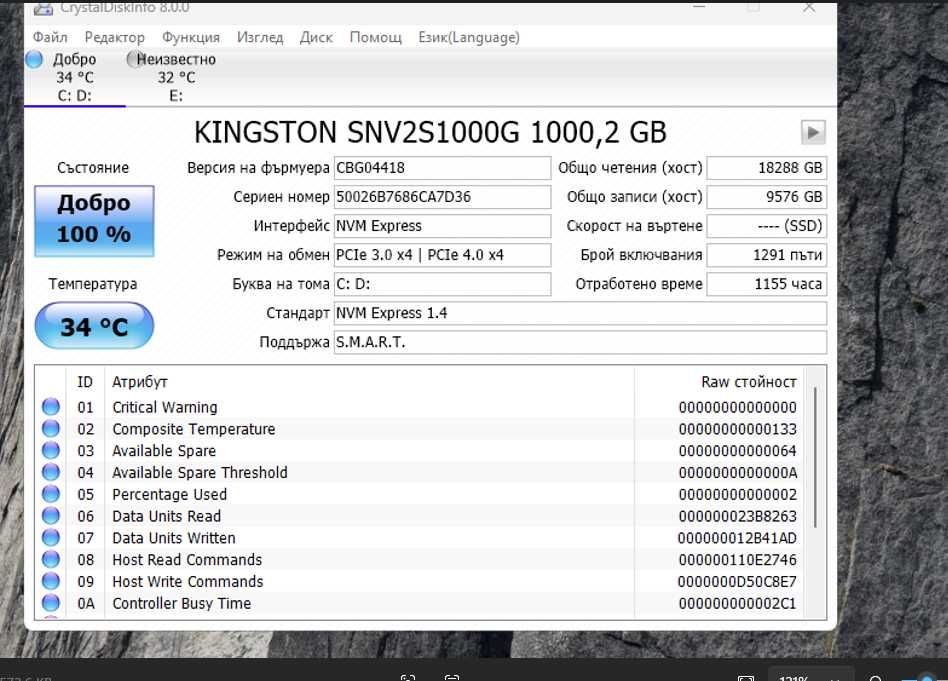
Task: Click raw value 0000000000133
Action: [x=737, y=429]
